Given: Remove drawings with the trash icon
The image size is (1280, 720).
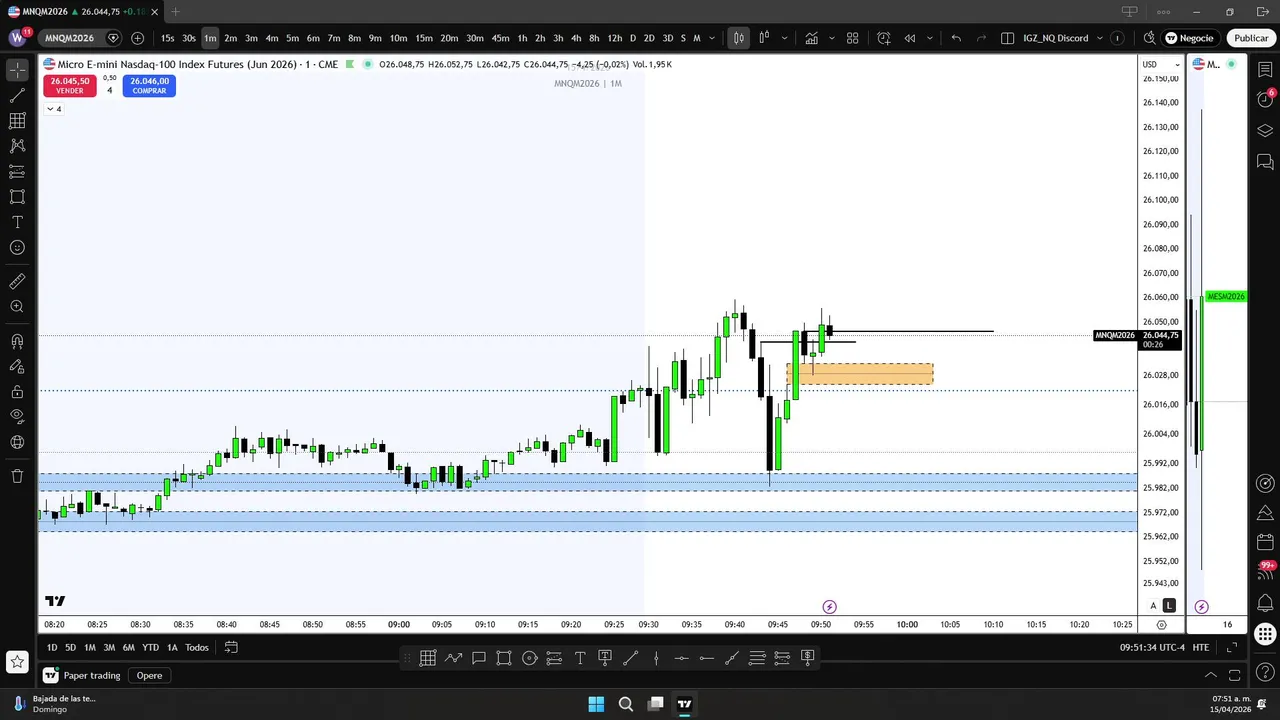Looking at the screenshot, I should point(17,476).
